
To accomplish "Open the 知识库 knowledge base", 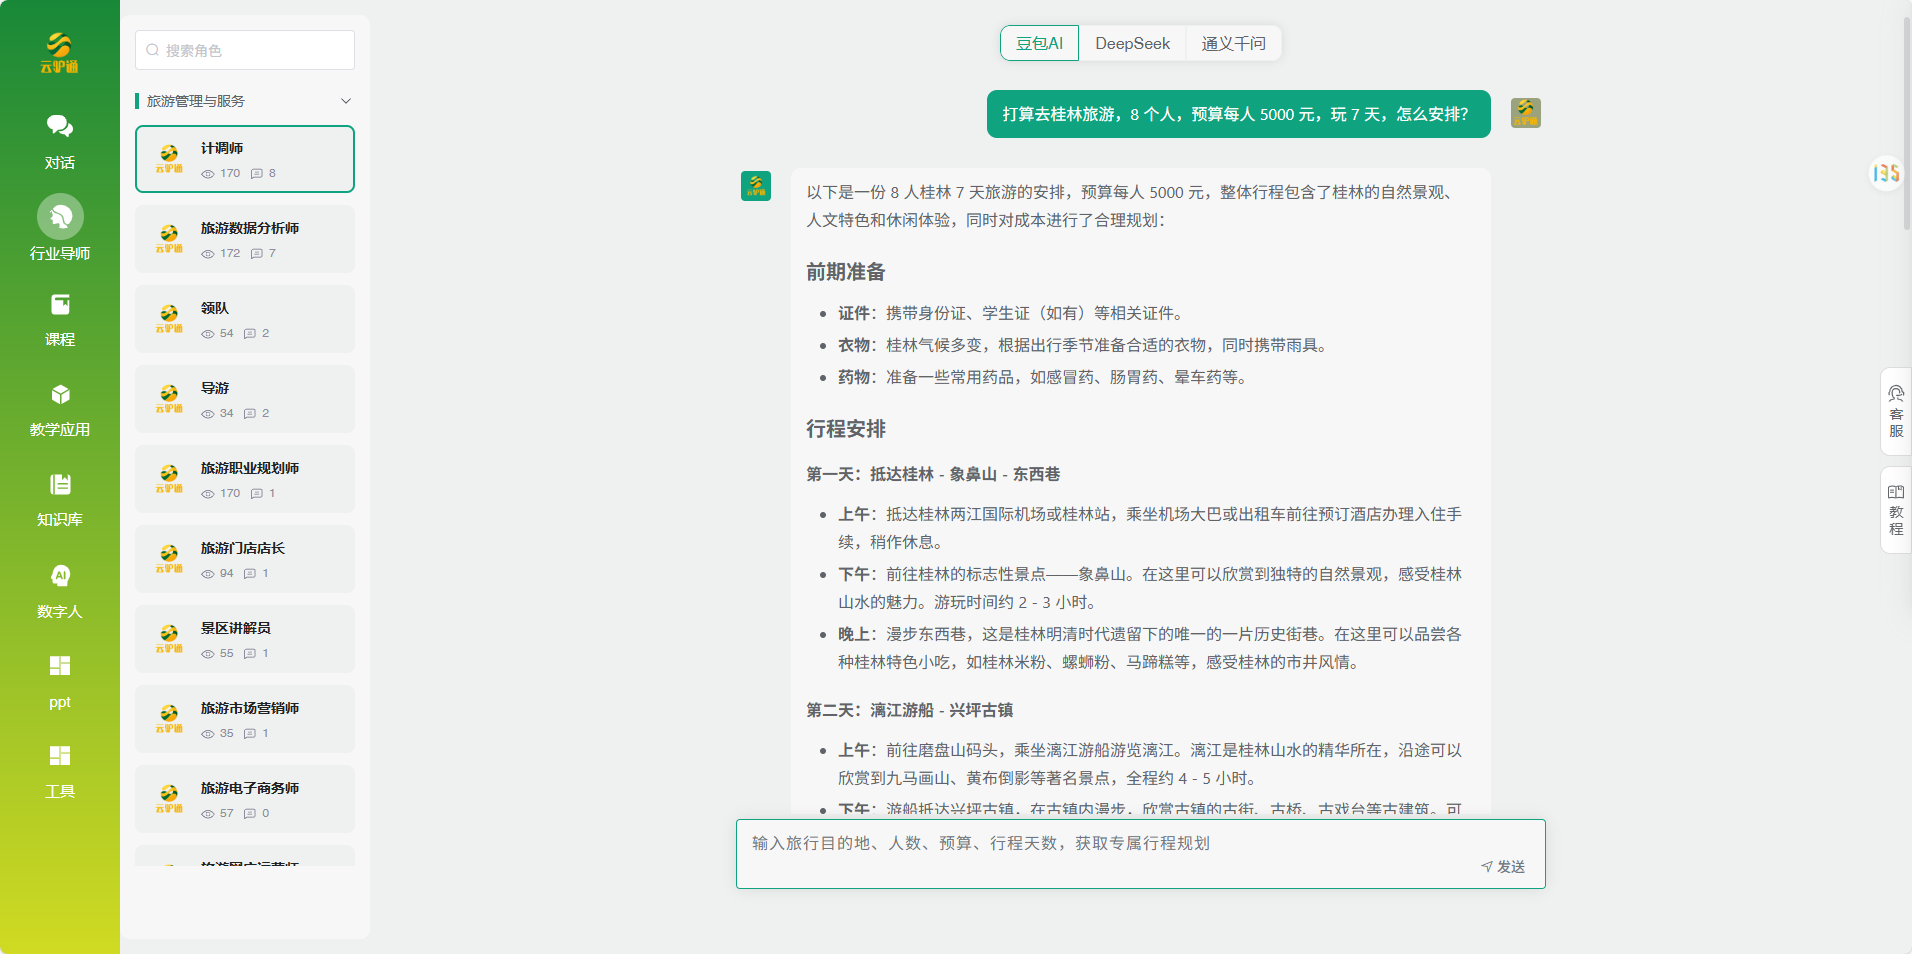I will pyautogui.click(x=59, y=497).
